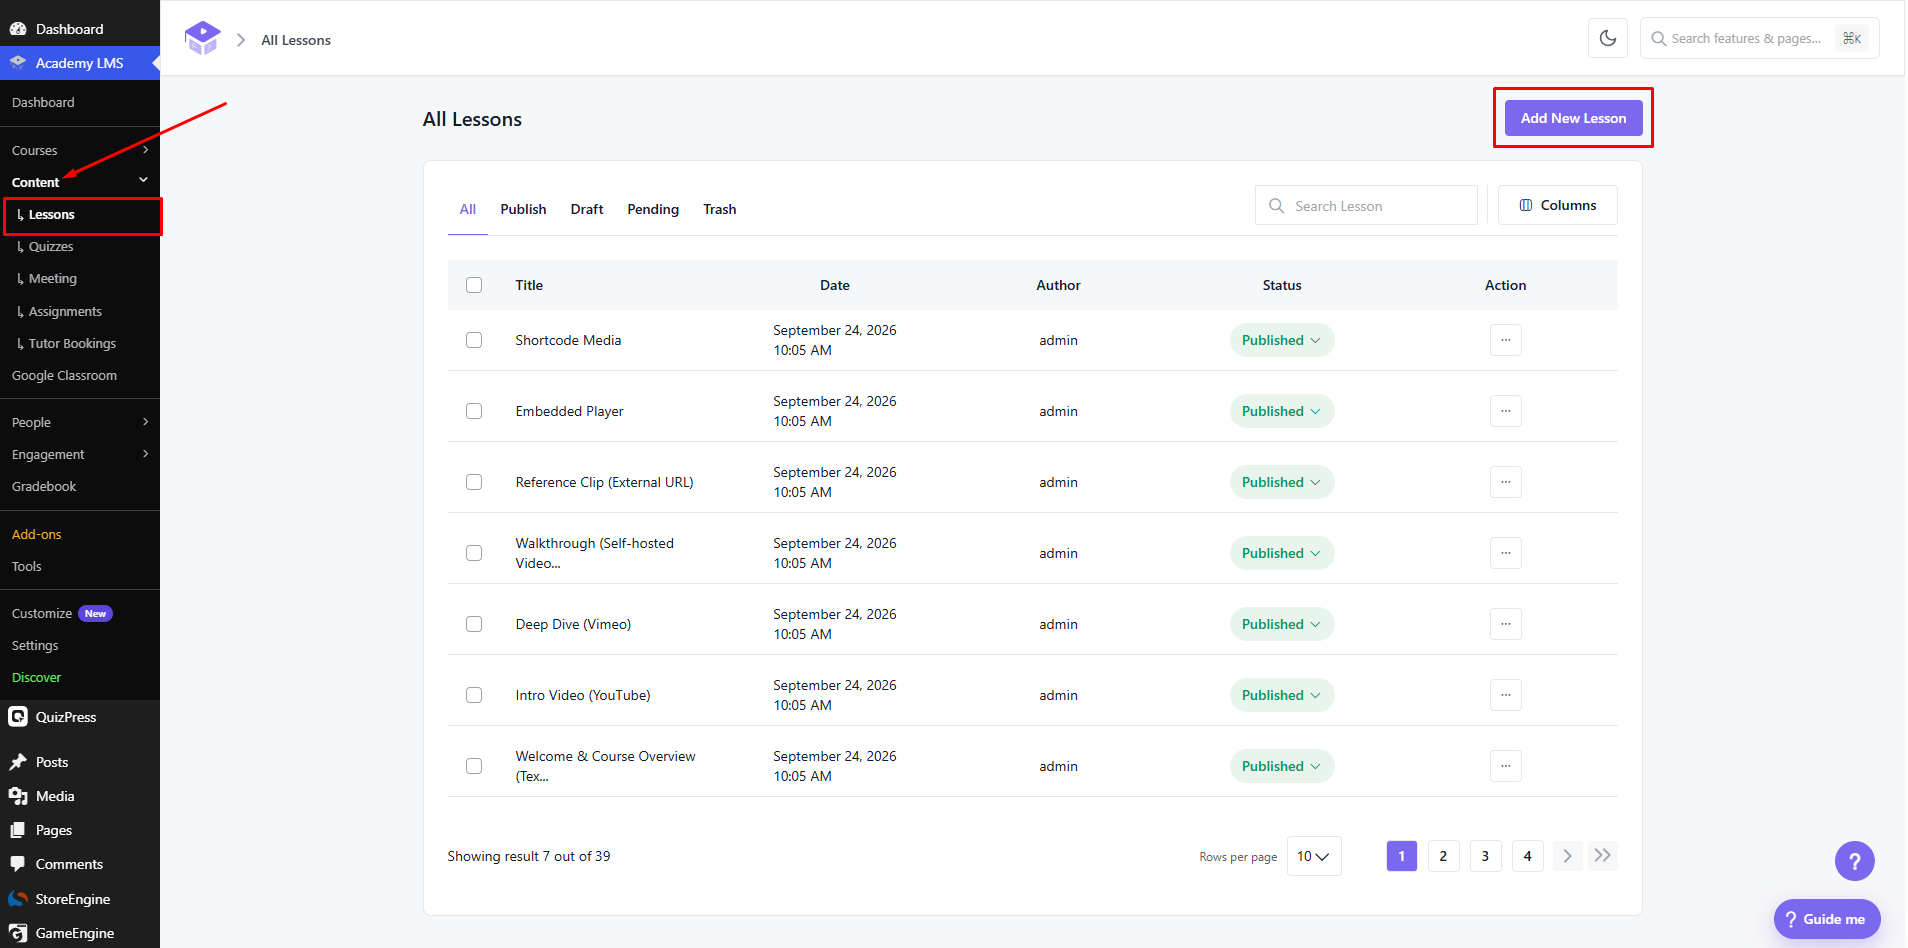
Task: Open actions menu for Embedded Player
Action: [x=1505, y=411]
